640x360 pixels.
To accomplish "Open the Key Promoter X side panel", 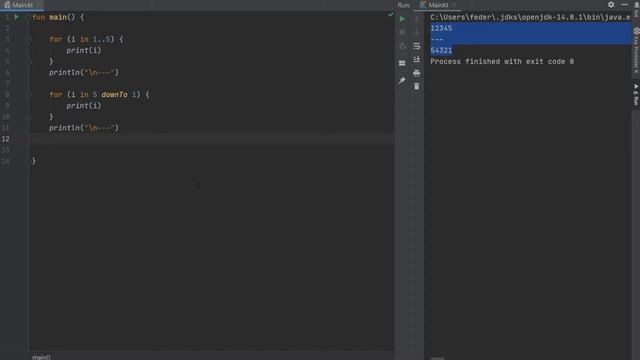I will coord(636,50).
